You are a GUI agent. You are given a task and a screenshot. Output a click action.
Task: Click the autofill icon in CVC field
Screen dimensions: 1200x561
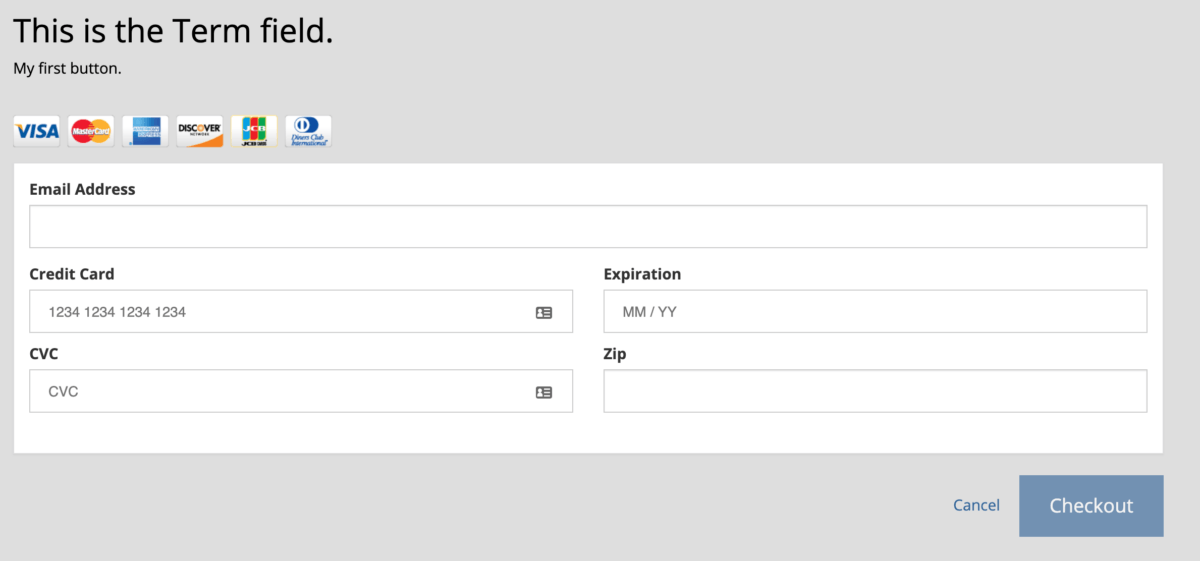click(544, 393)
